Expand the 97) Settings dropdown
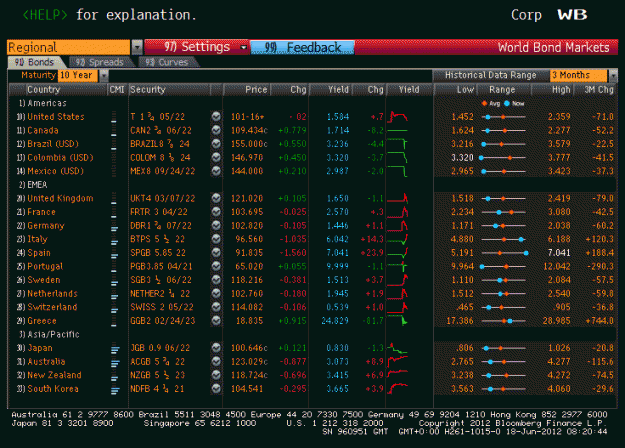 (243, 47)
